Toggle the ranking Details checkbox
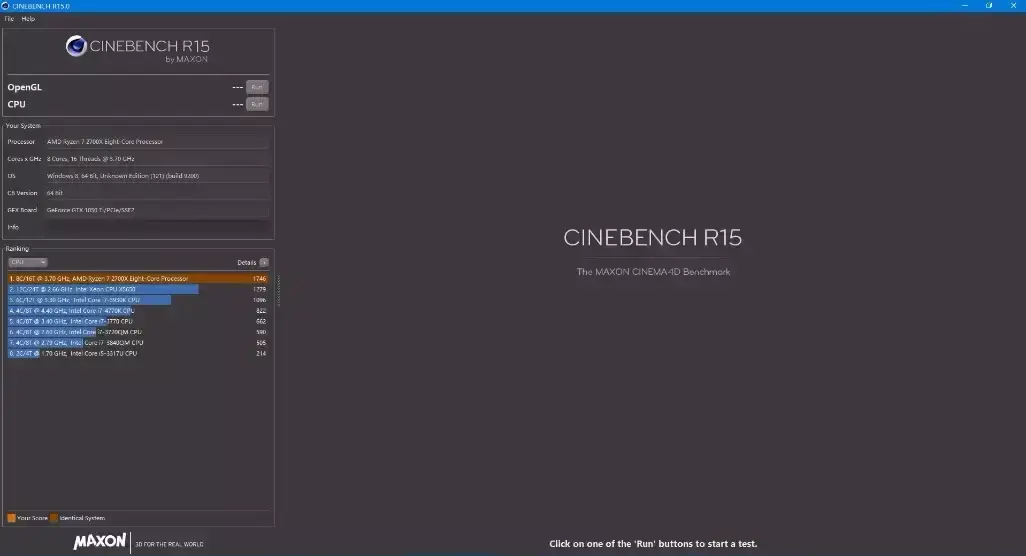Screen dimensions: 1026x556 [x=264, y=262]
